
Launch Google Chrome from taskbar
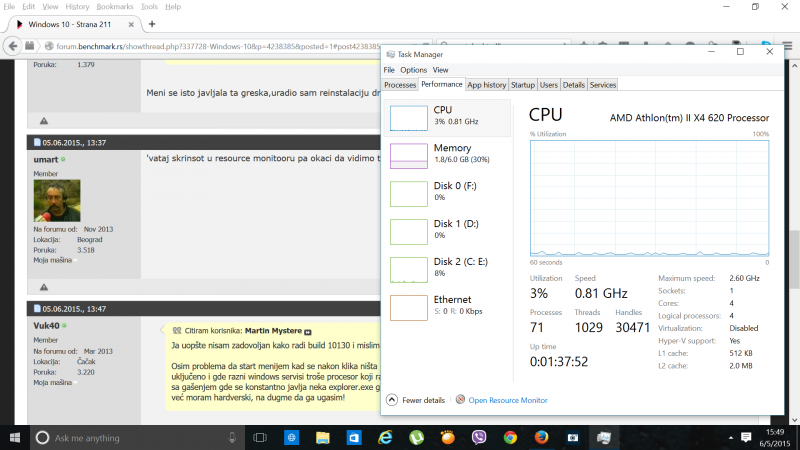click(510, 438)
